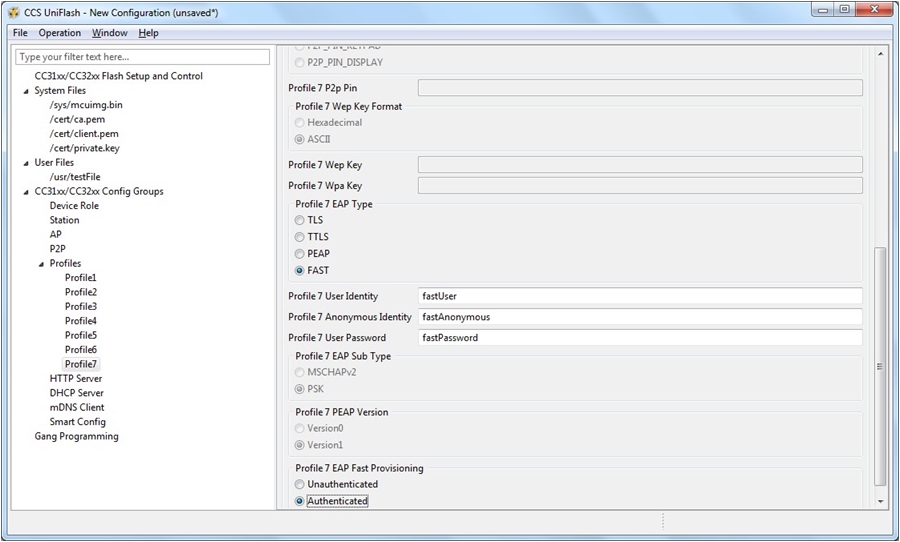
Task: Collapse the User Files tree node
Action: pos(26,162)
